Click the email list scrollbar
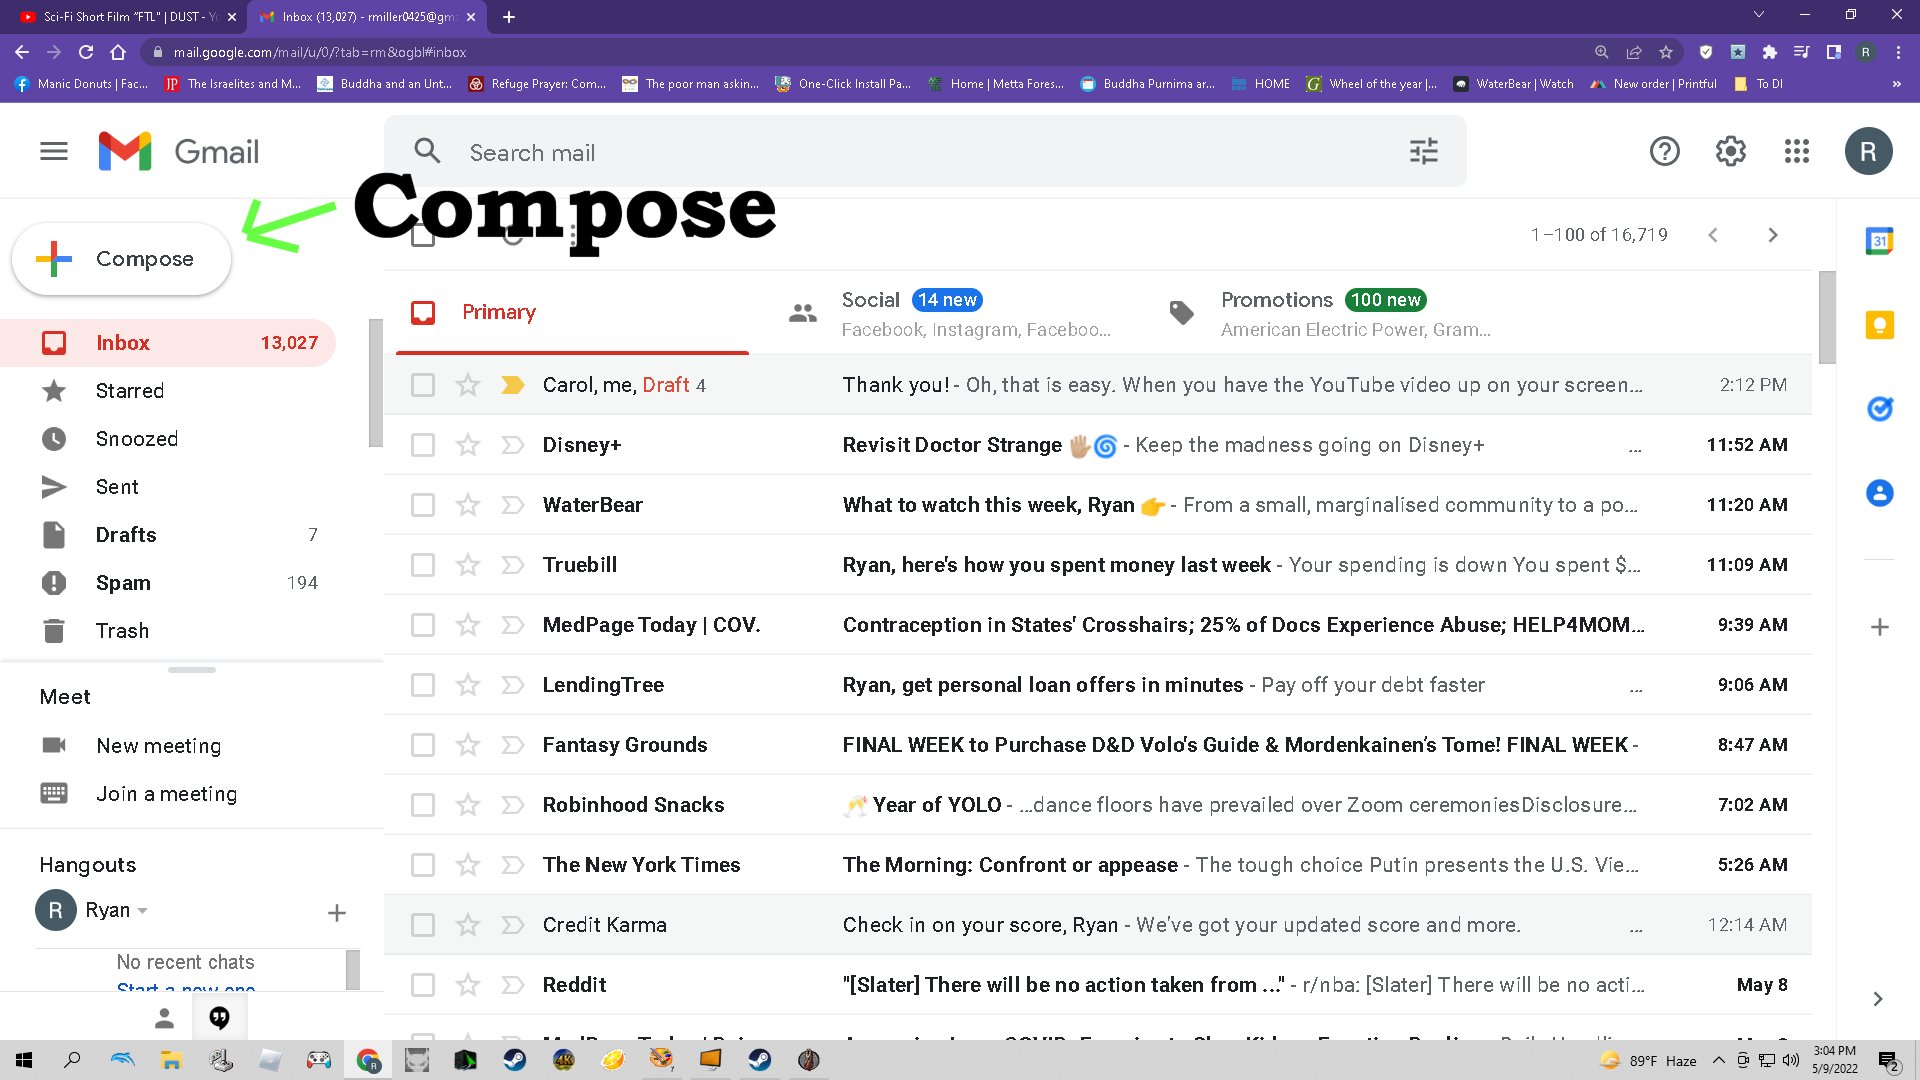 [x=1826, y=318]
